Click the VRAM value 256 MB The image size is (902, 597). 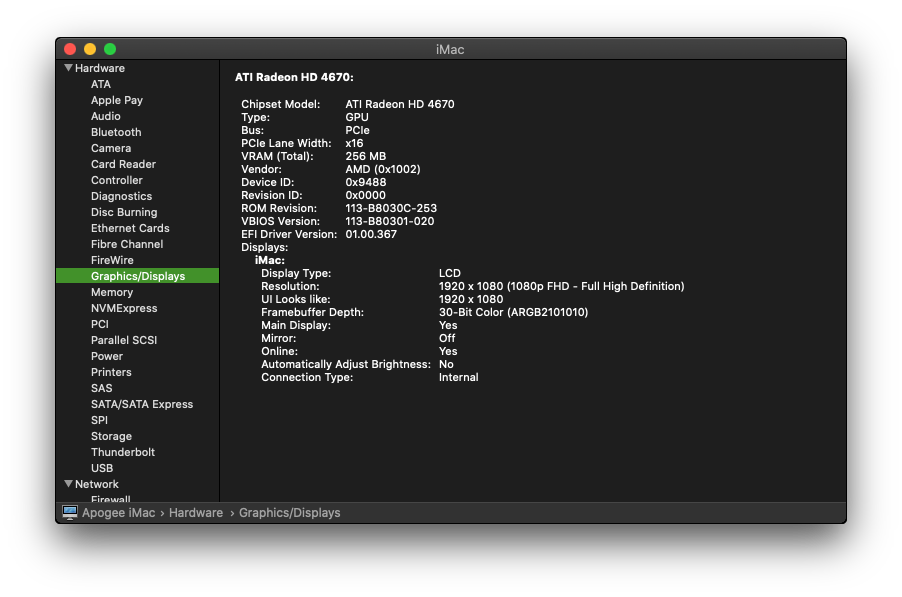365,156
